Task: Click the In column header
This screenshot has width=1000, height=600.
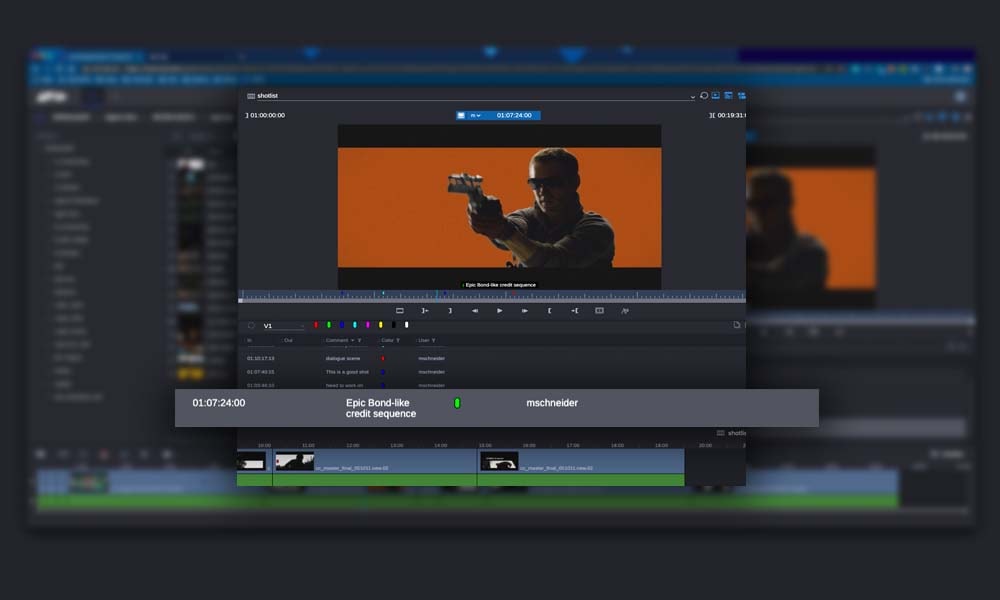Action: pos(249,340)
